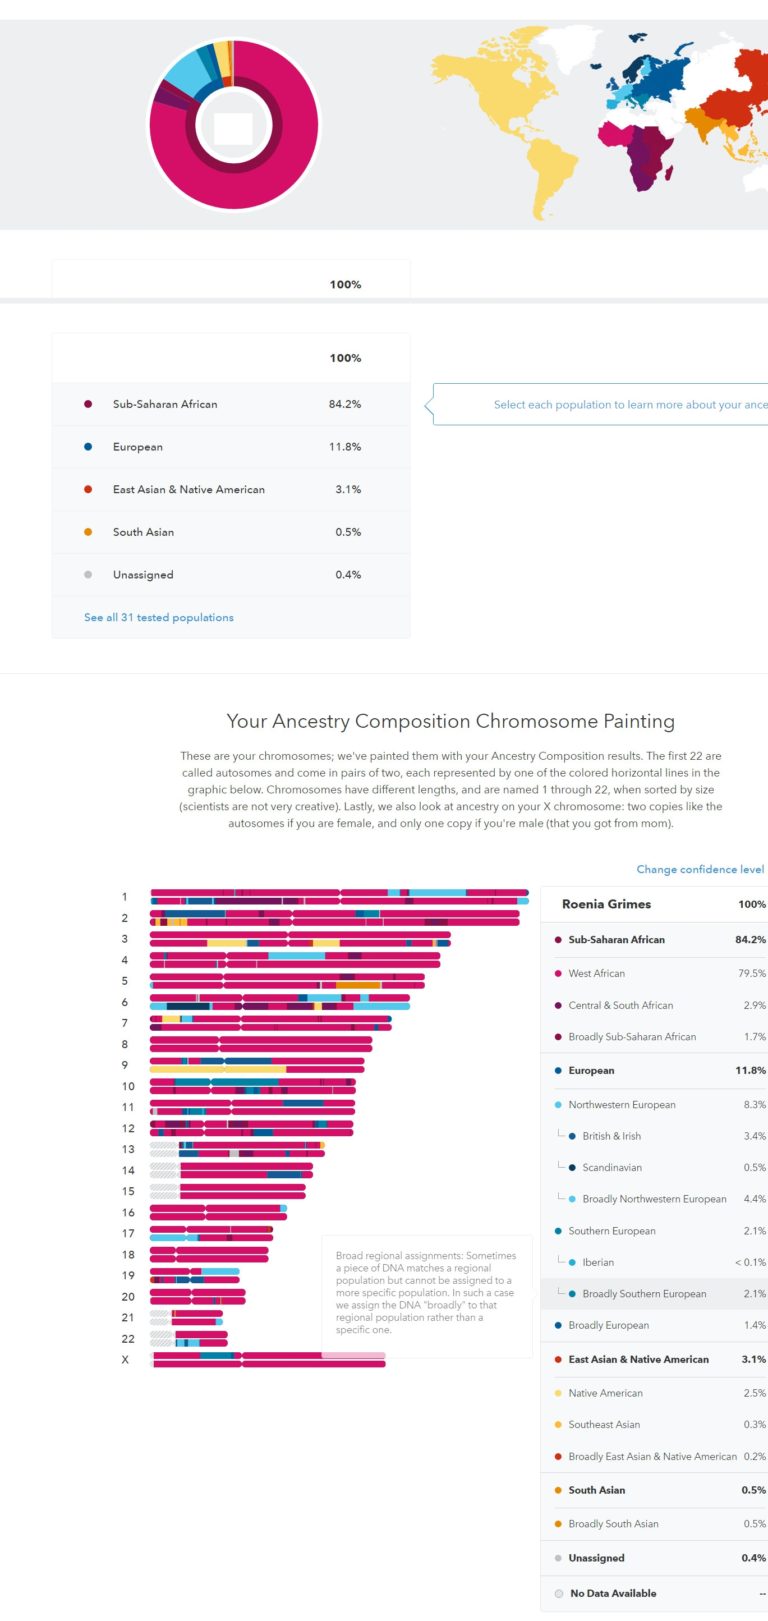Click the chromosome X painted bar

coord(265,1360)
